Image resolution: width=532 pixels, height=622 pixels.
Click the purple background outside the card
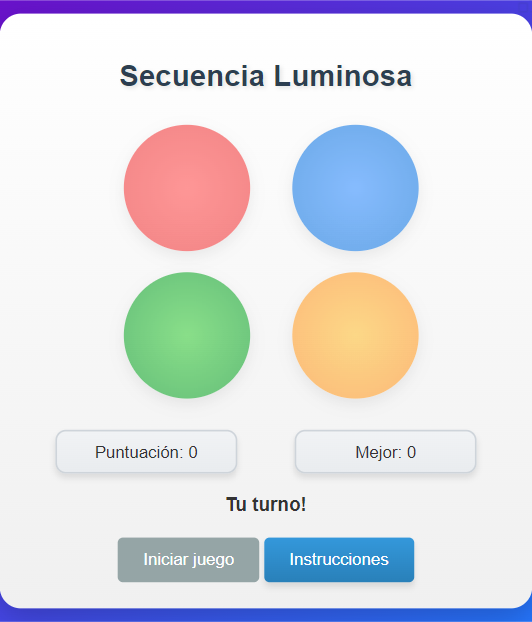tap(266, 615)
